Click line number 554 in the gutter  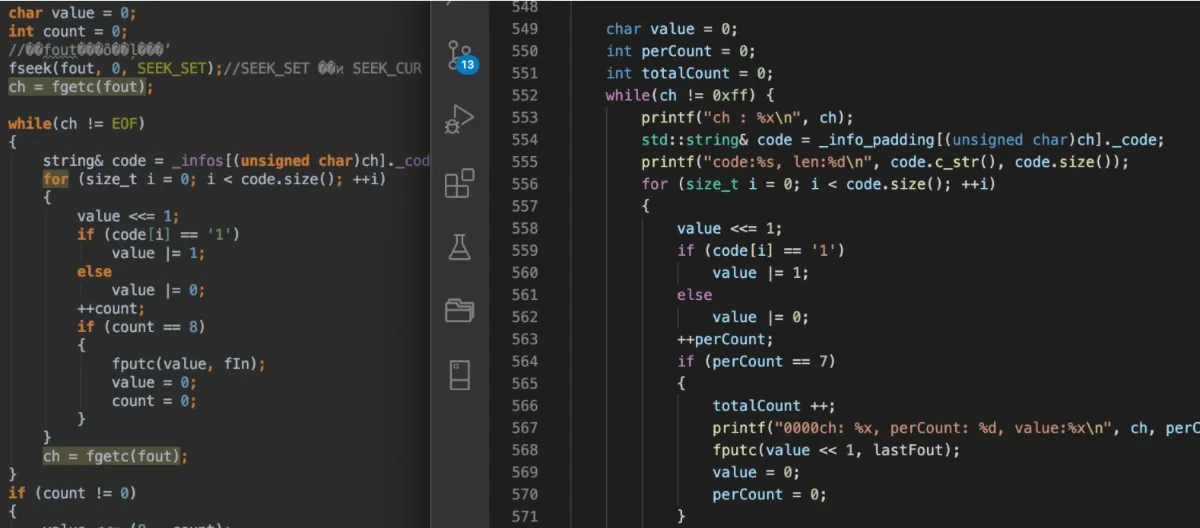tap(524, 139)
